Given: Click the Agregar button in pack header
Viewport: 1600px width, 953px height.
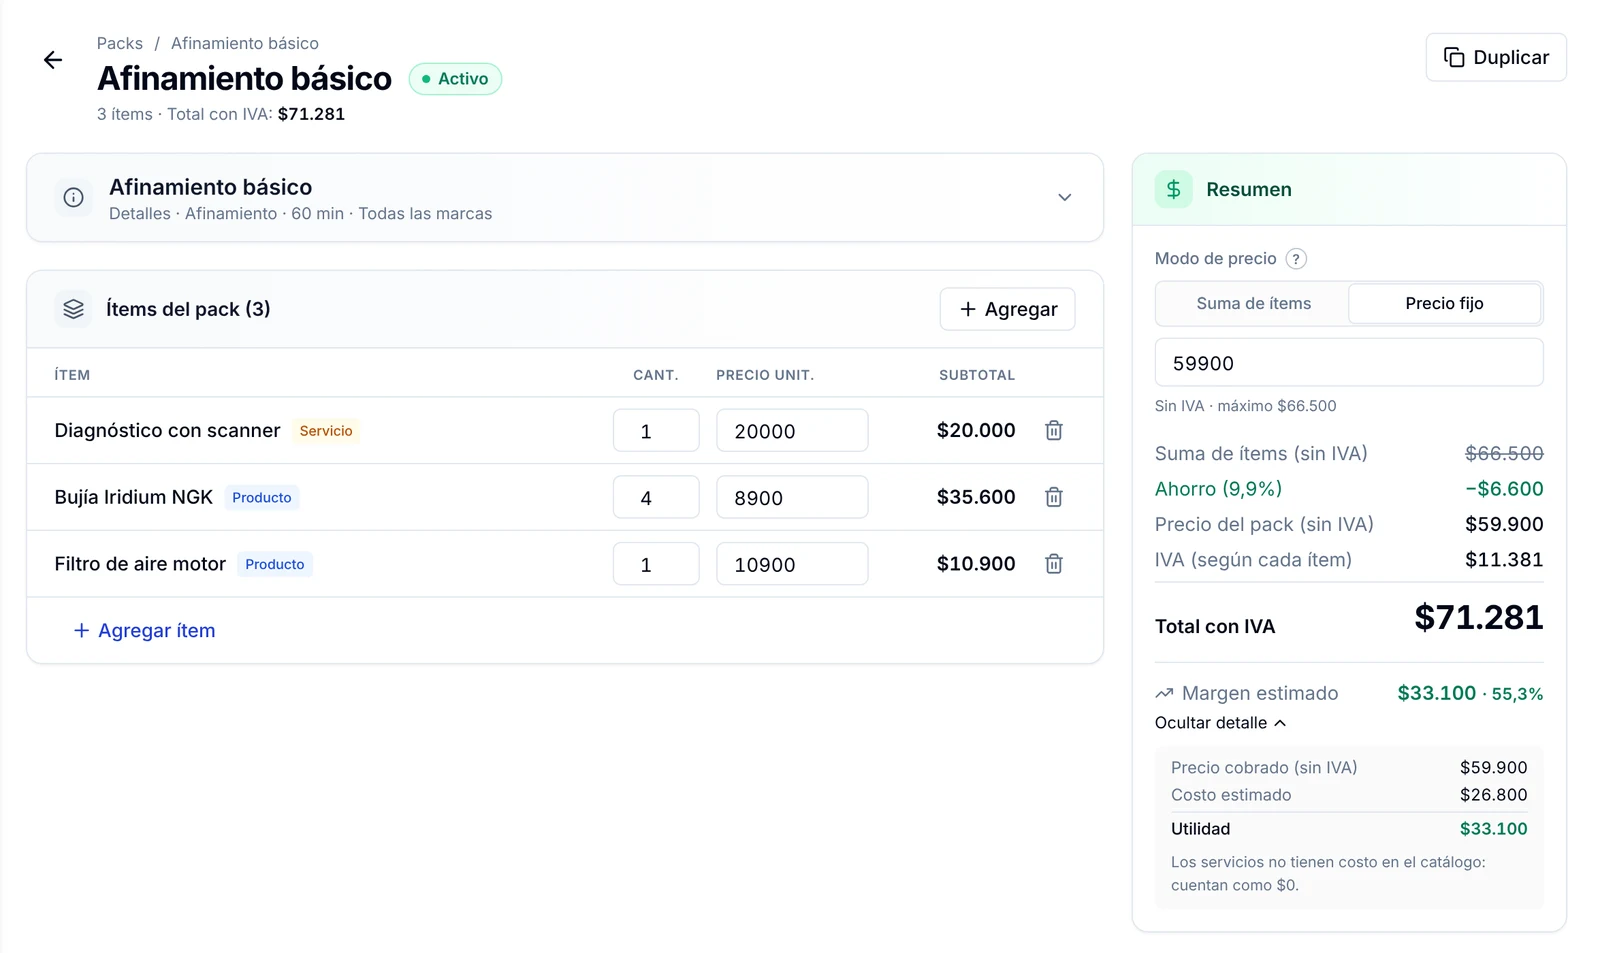Looking at the screenshot, I should [1008, 309].
